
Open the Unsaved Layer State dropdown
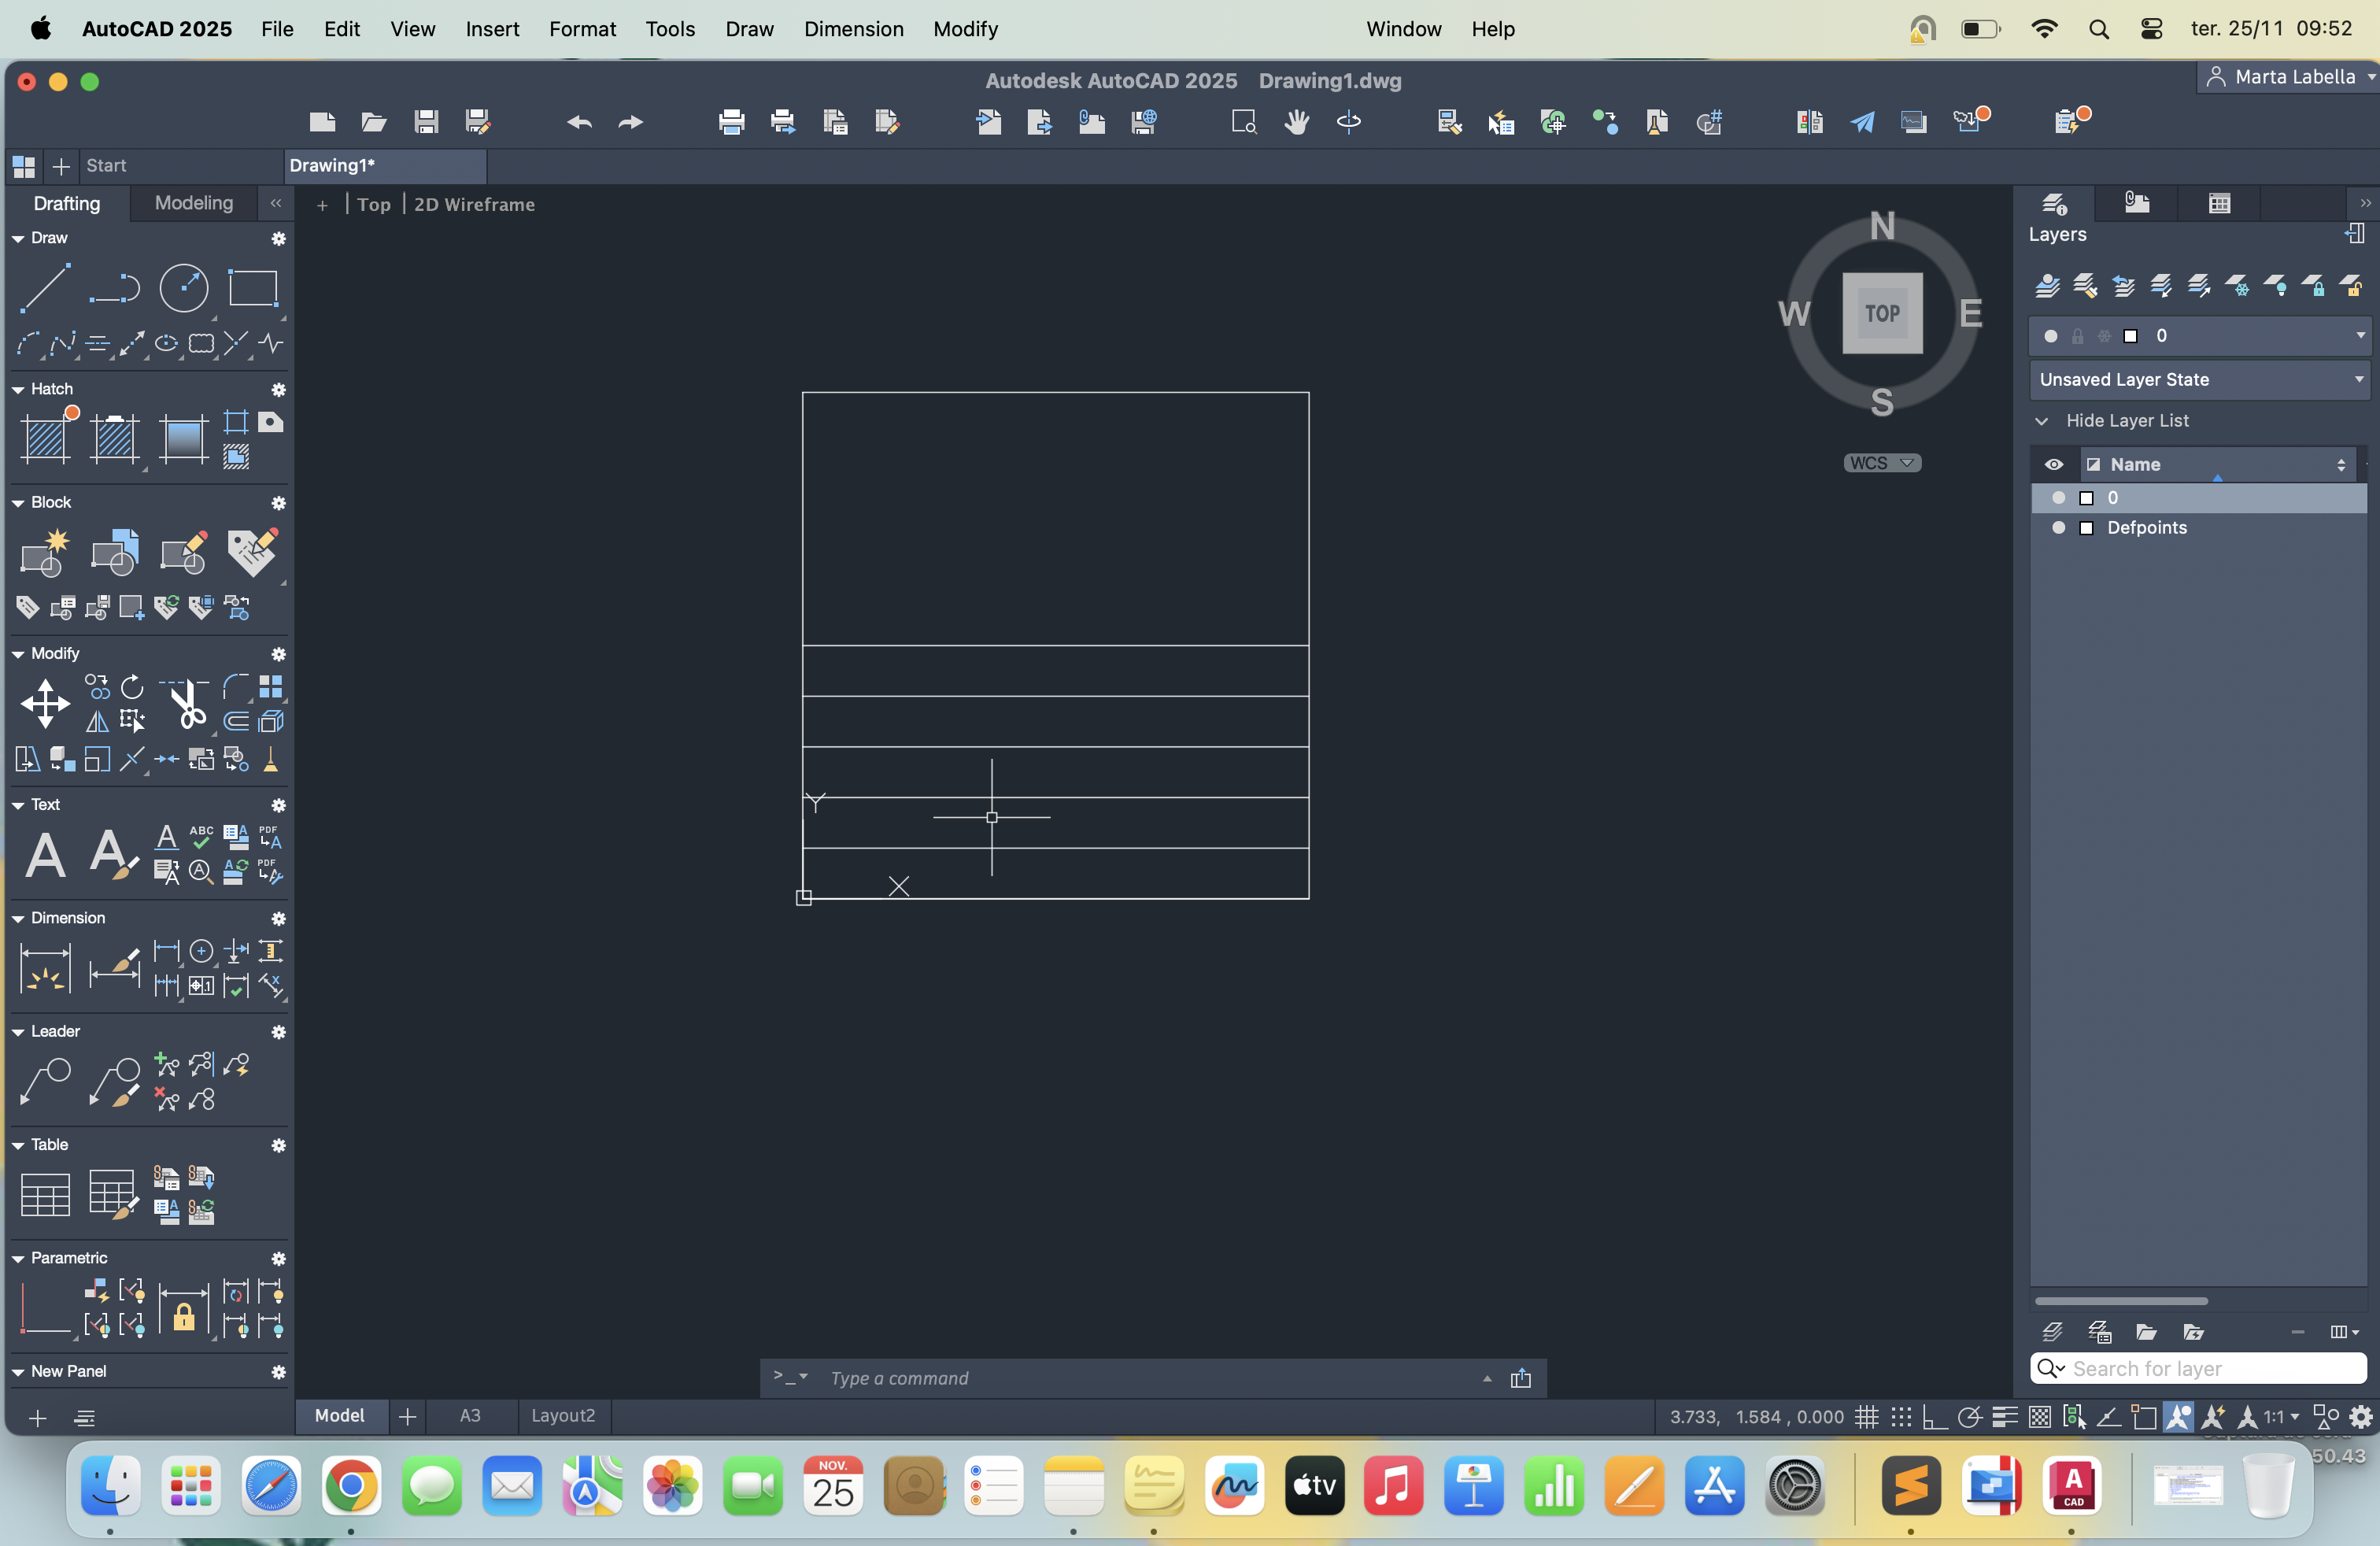(2199, 380)
